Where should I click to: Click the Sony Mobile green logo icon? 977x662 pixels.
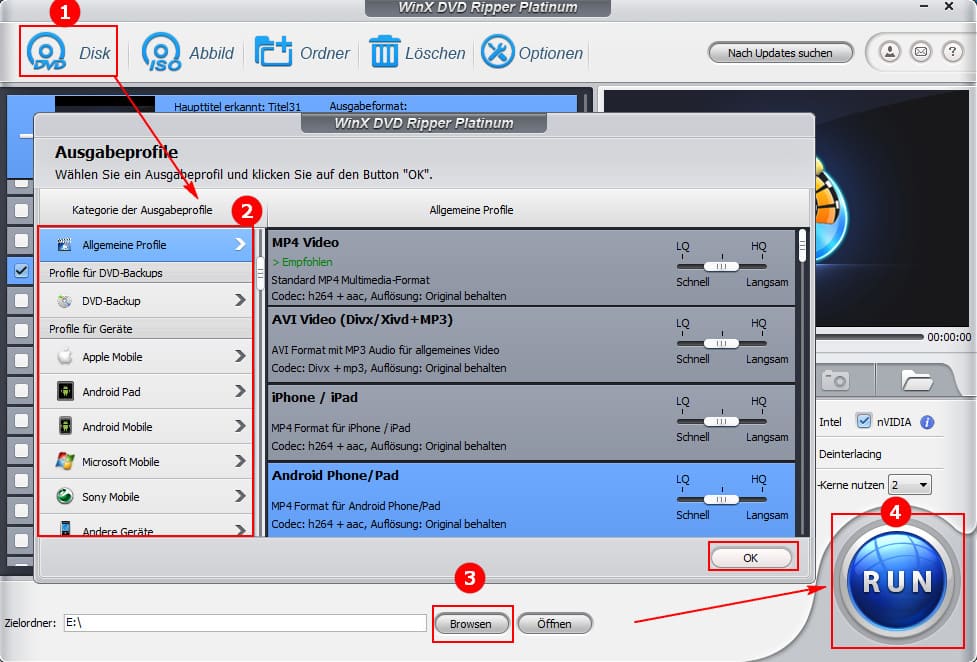click(x=65, y=496)
